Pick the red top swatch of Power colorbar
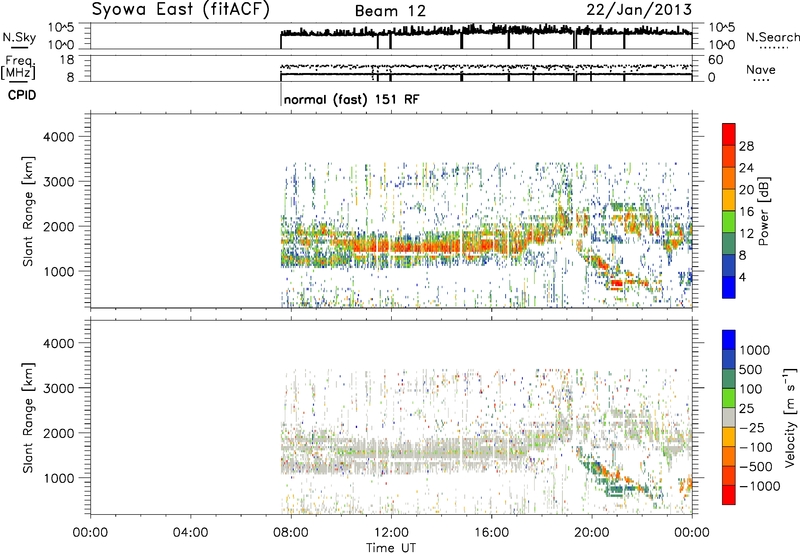This screenshot has height=554, width=800. coord(729,134)
